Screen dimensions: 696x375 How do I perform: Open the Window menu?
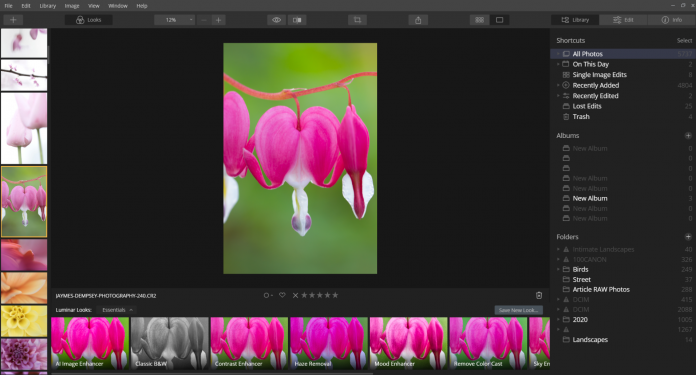click(x=118, y=6)
